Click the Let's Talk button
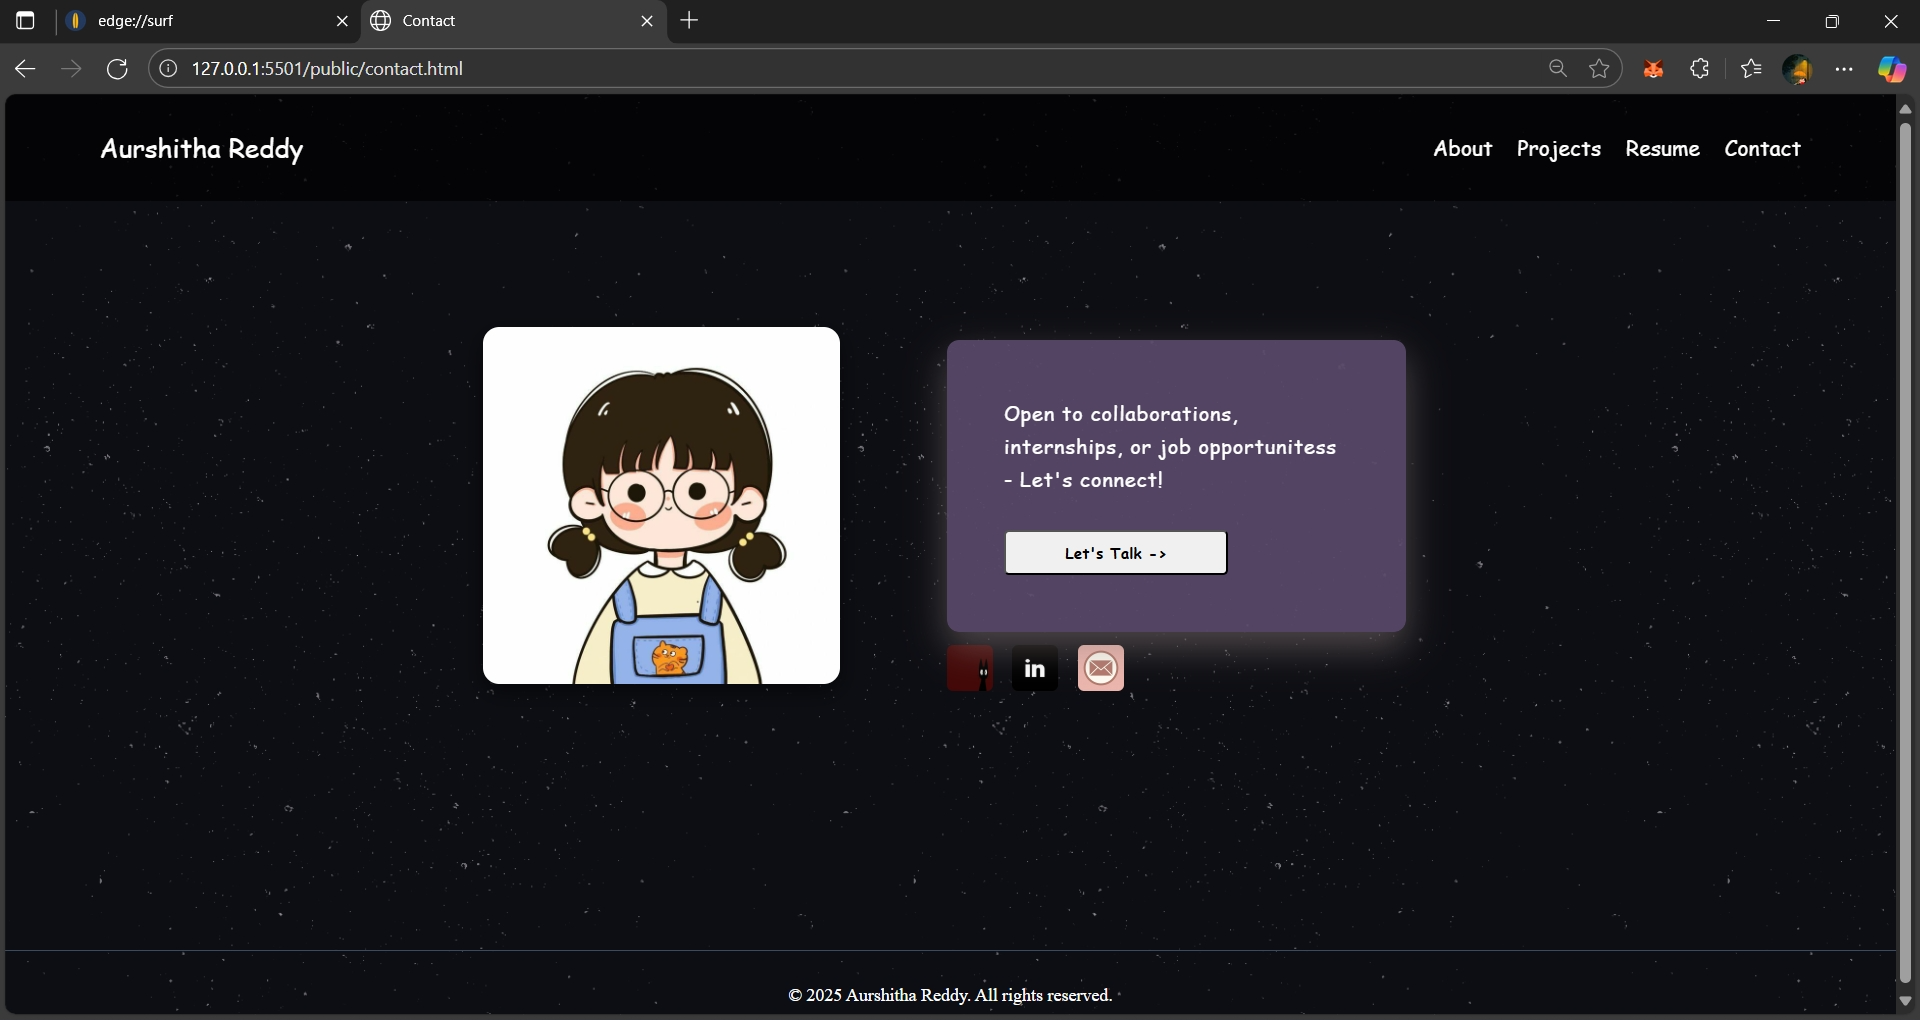Screen dimensions: 1920x1020 [1115, 553]
